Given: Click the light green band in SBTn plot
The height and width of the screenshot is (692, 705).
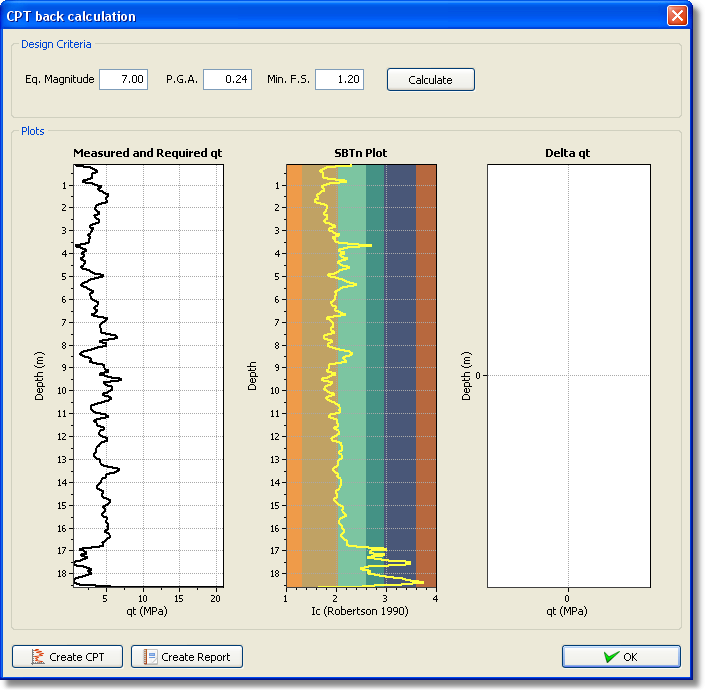Looking at the screenshot, I should click(x=352, y=450).
